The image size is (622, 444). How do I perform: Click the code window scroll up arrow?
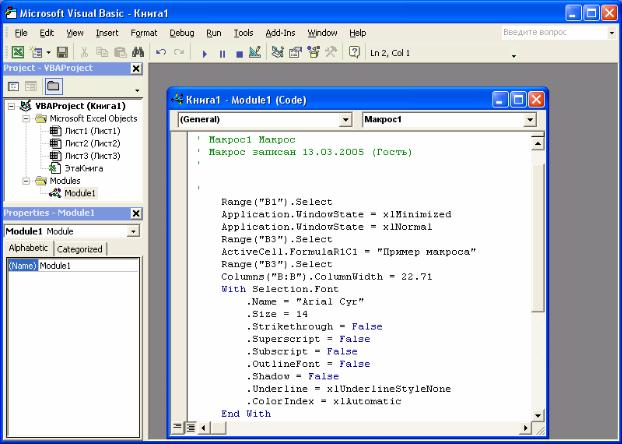coord(538,142)
